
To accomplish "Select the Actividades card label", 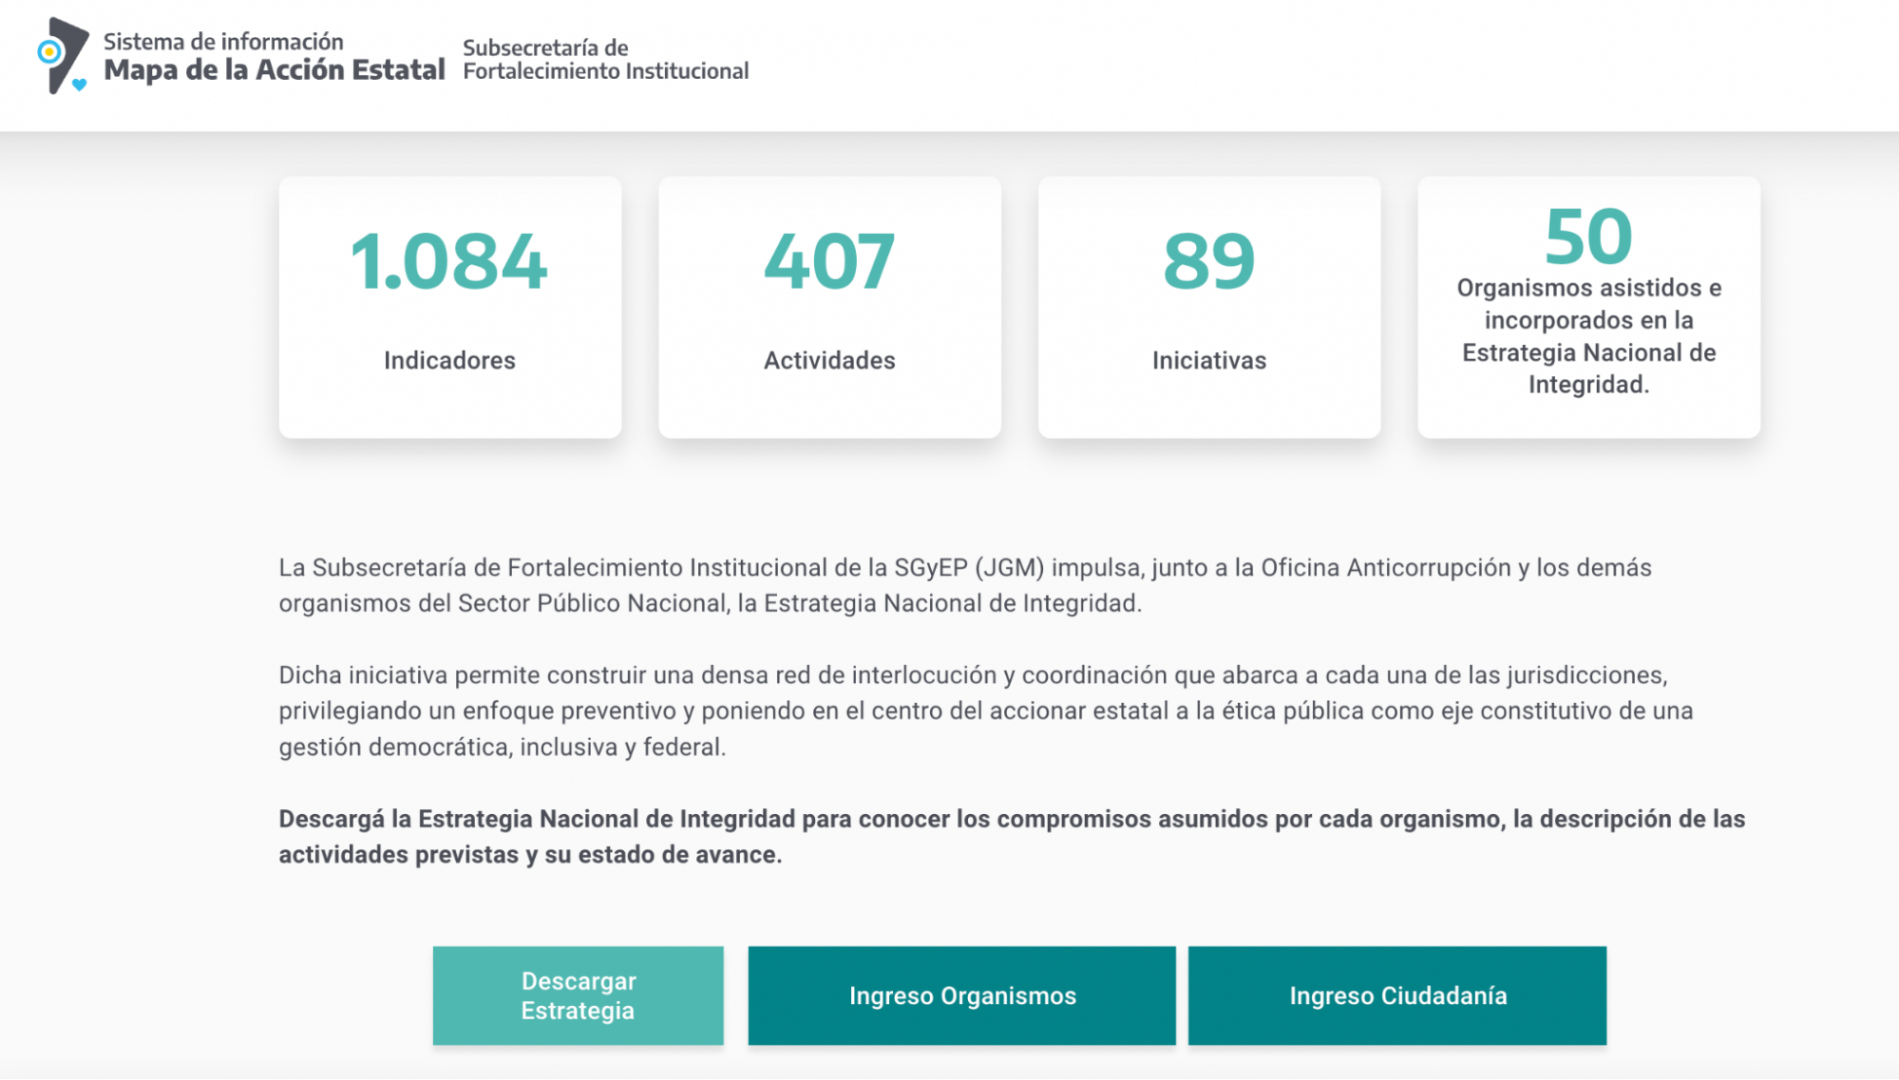I will click(829, 360).
